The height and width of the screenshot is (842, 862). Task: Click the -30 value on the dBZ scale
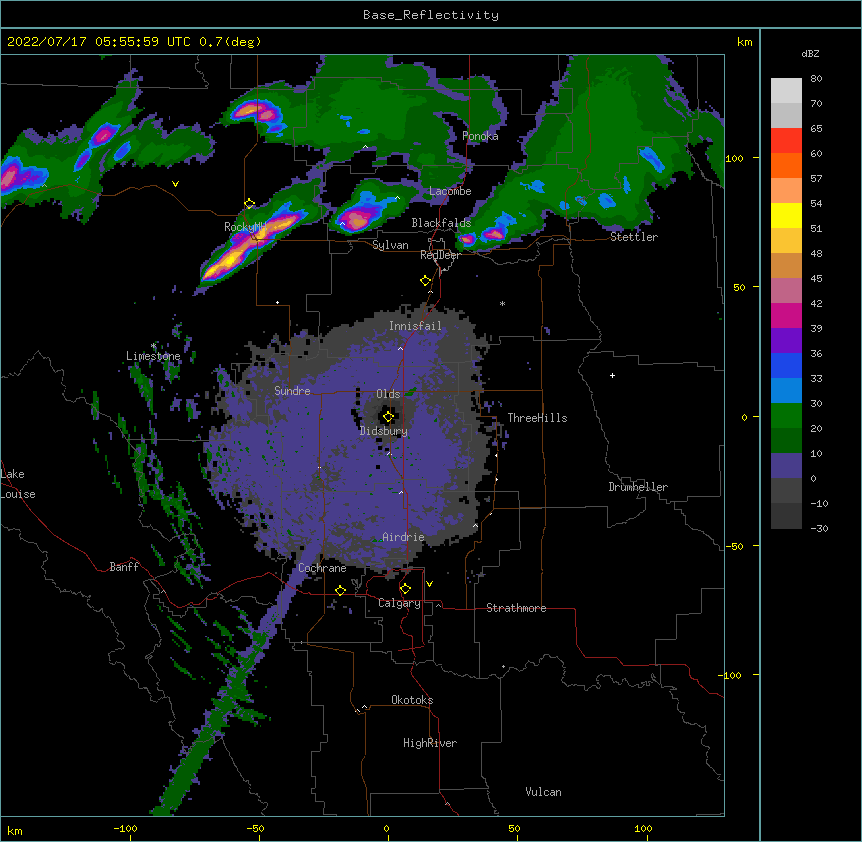click(819, 529)
